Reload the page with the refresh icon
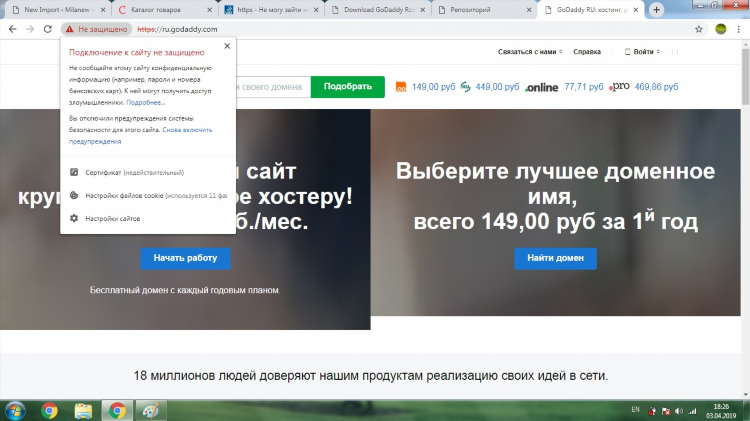The height and width of the screenshot is (421, 750). [47, 29]
